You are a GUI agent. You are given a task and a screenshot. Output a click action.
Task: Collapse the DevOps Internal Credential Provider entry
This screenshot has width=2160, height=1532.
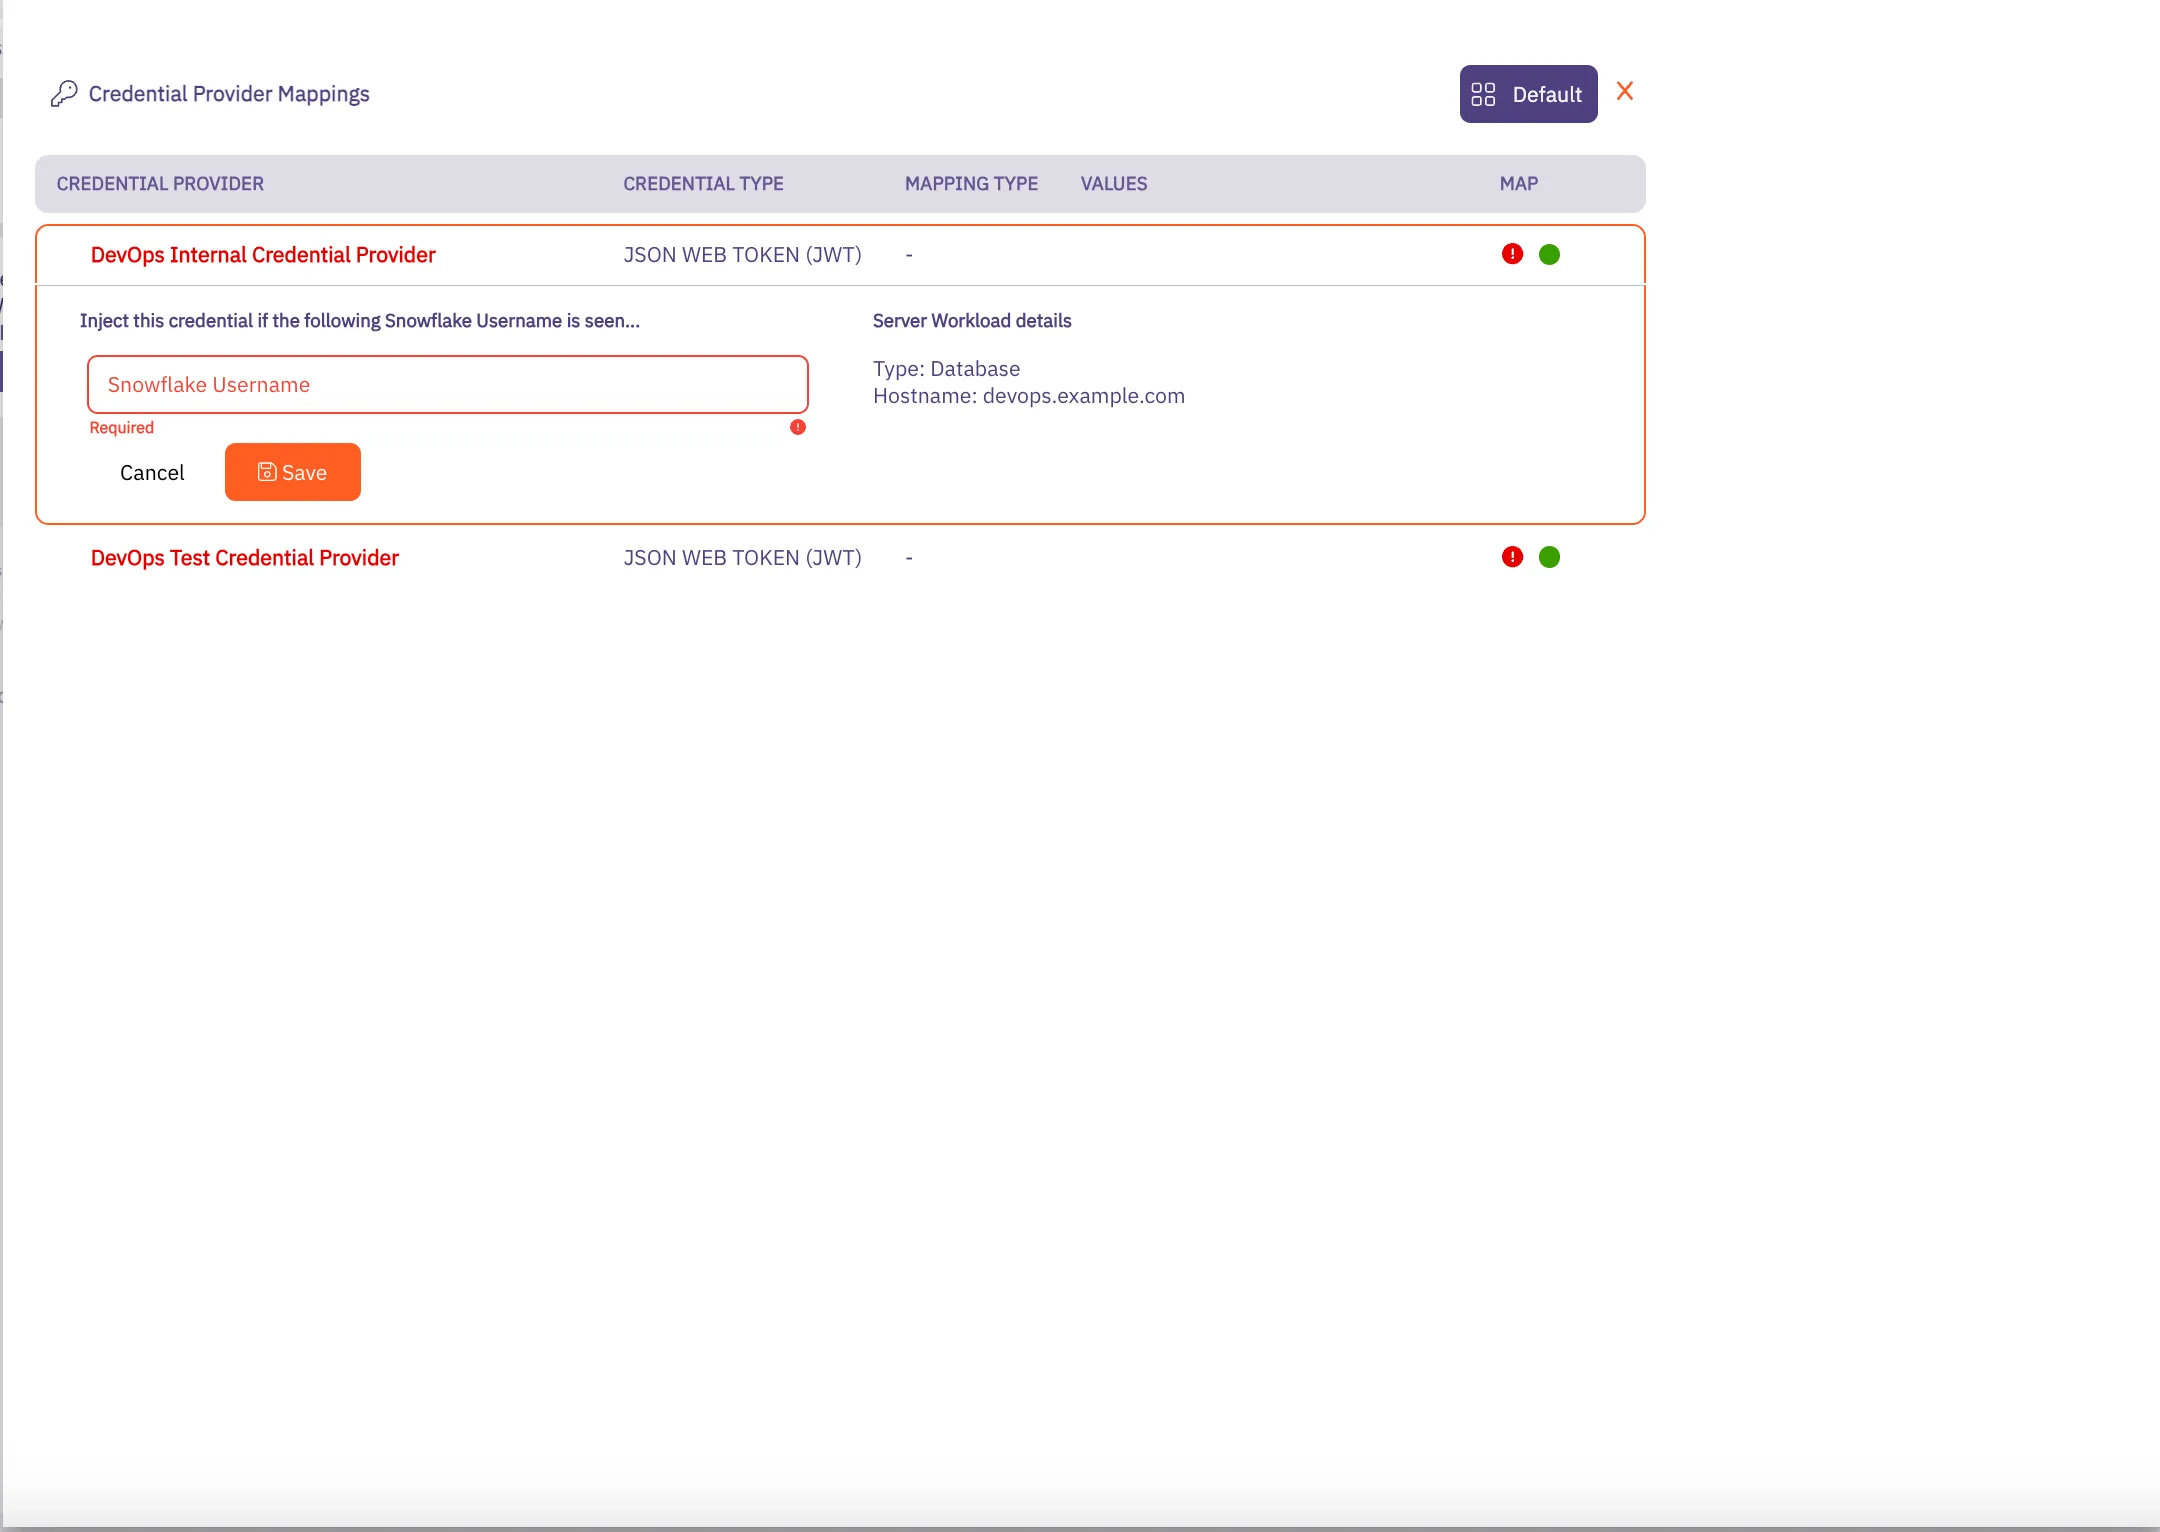tap(262, 254)
